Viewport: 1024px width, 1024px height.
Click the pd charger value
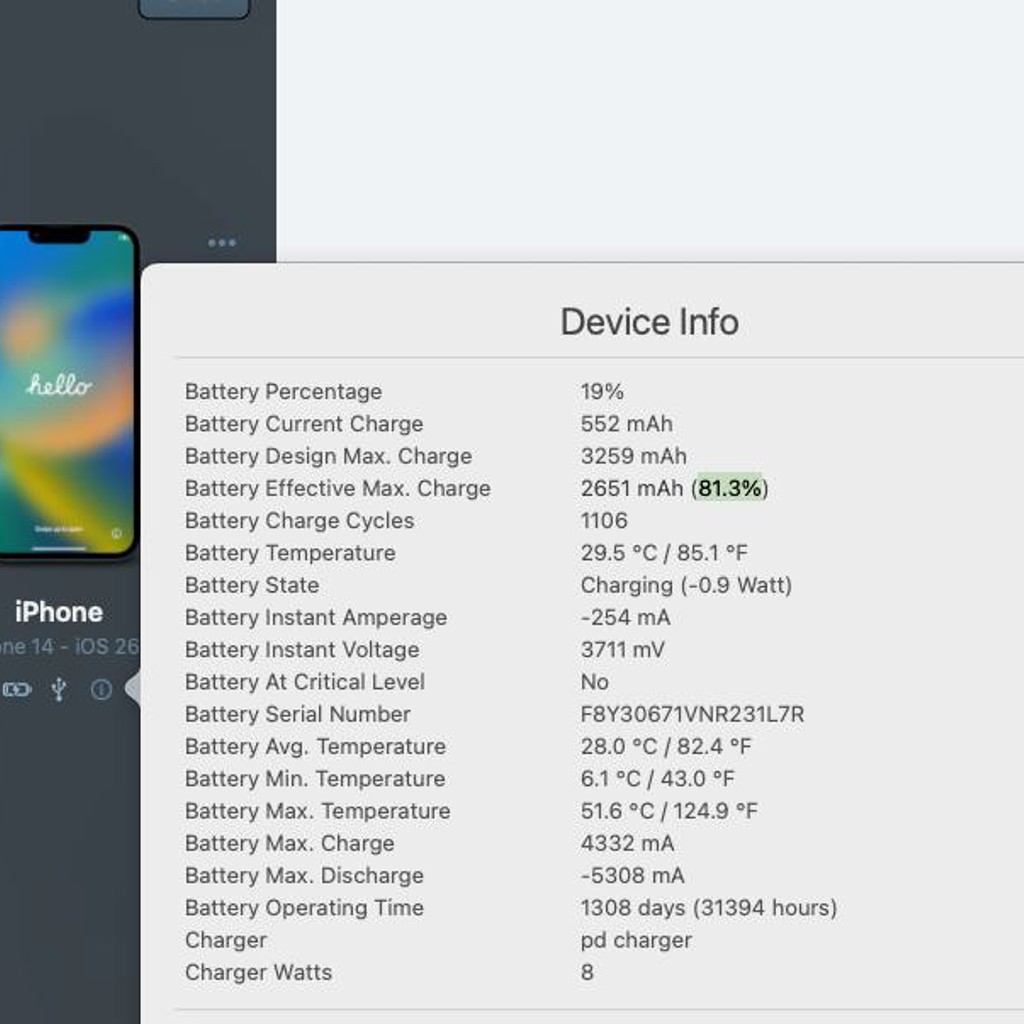click(636, 940)
